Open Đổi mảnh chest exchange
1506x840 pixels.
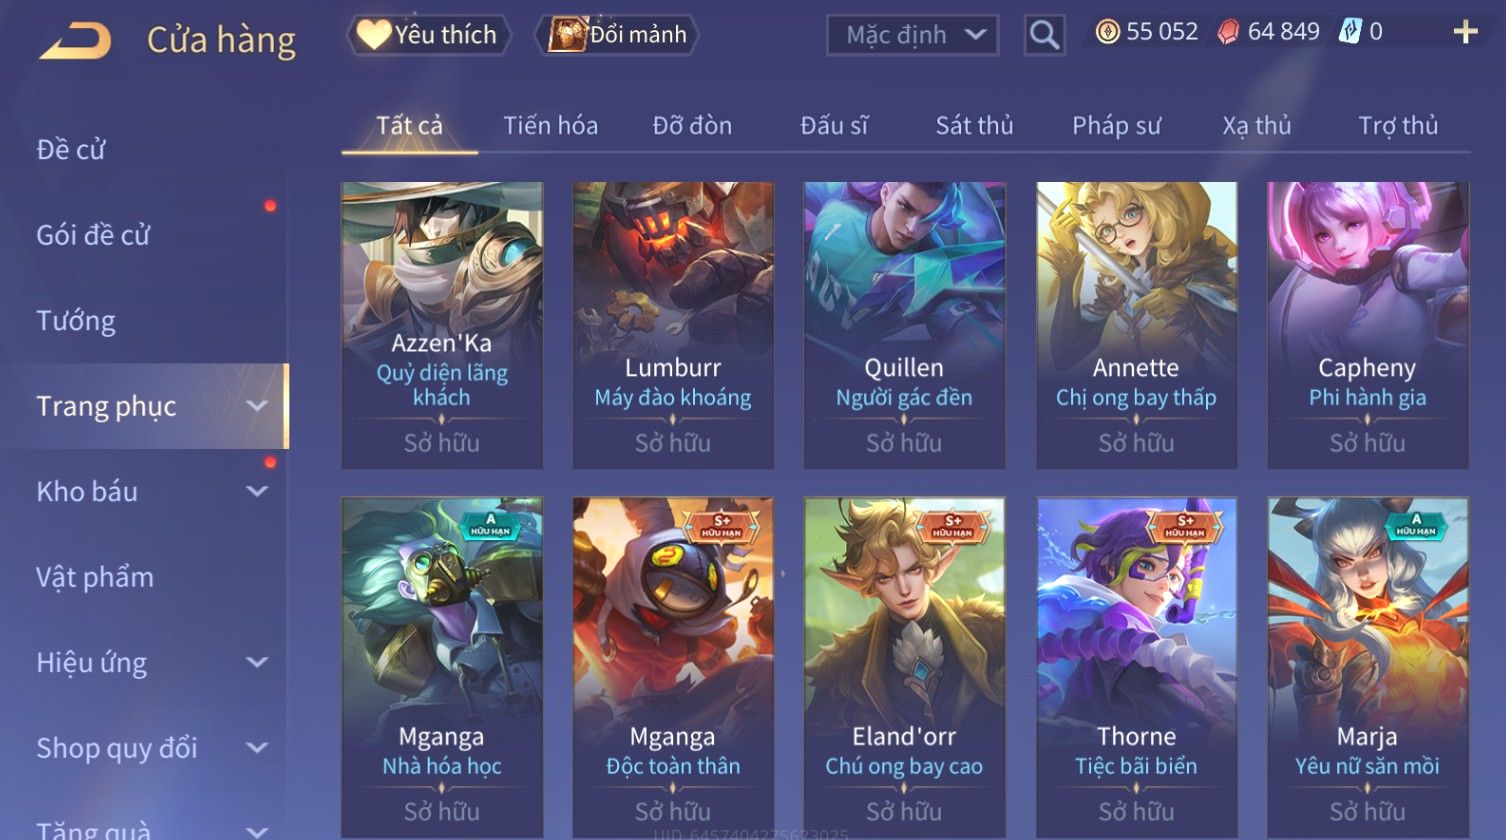pyautogui.click(x=618, y=35)
